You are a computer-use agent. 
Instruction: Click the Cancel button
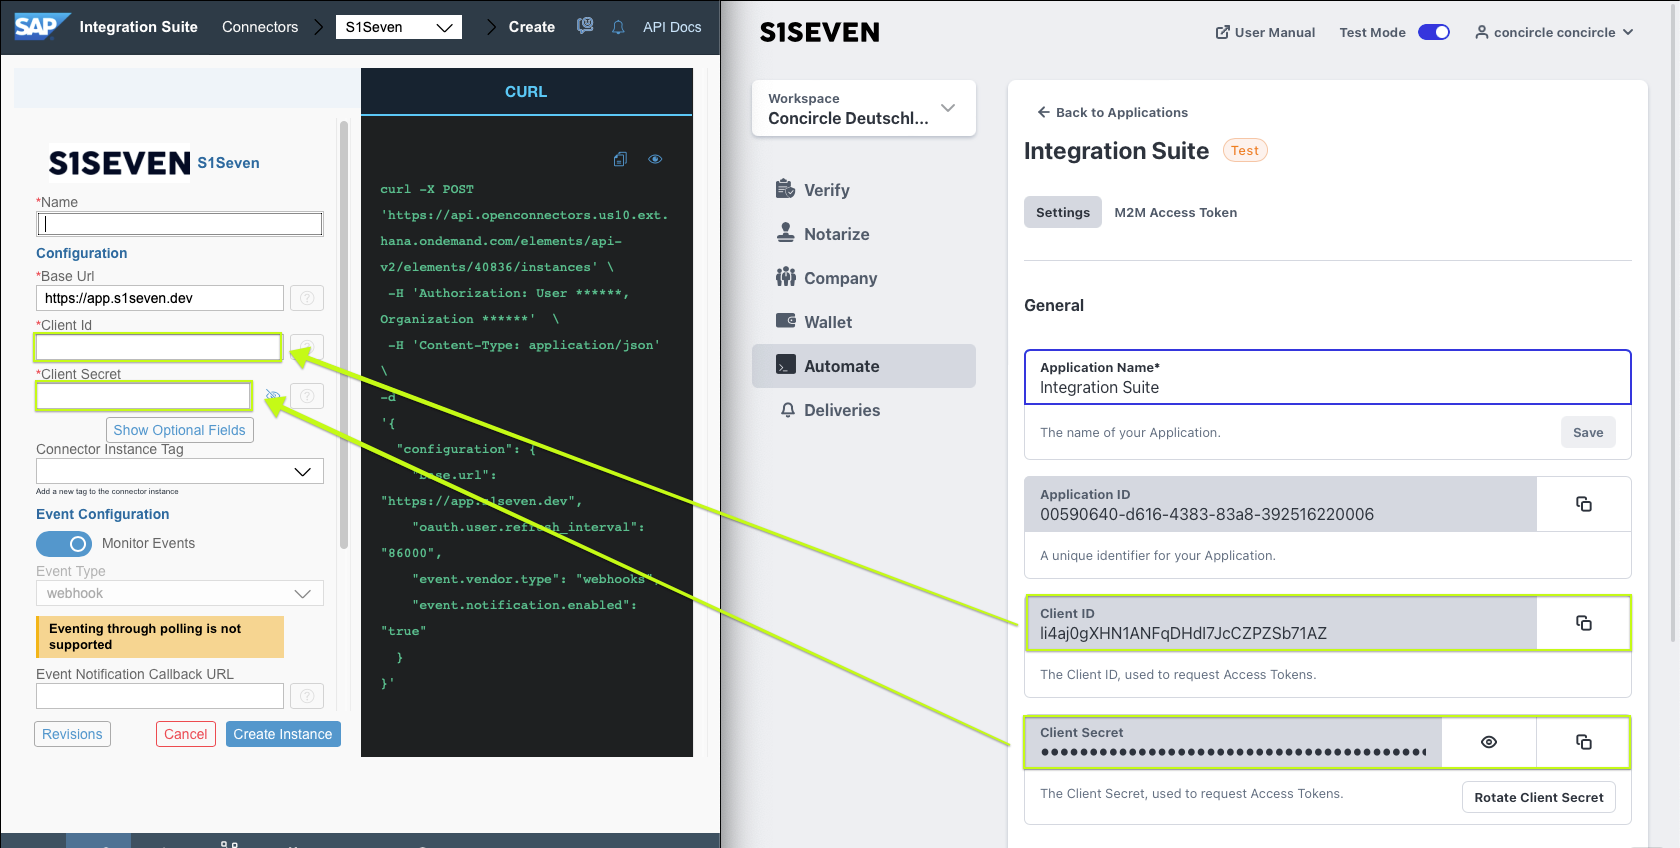coord(186,734)
